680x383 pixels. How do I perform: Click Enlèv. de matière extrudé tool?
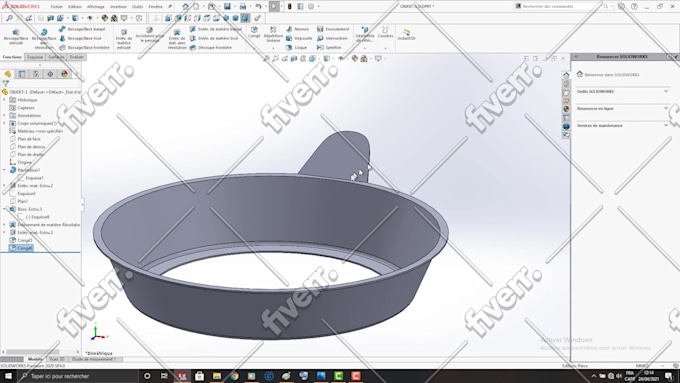tap(124, 39)
